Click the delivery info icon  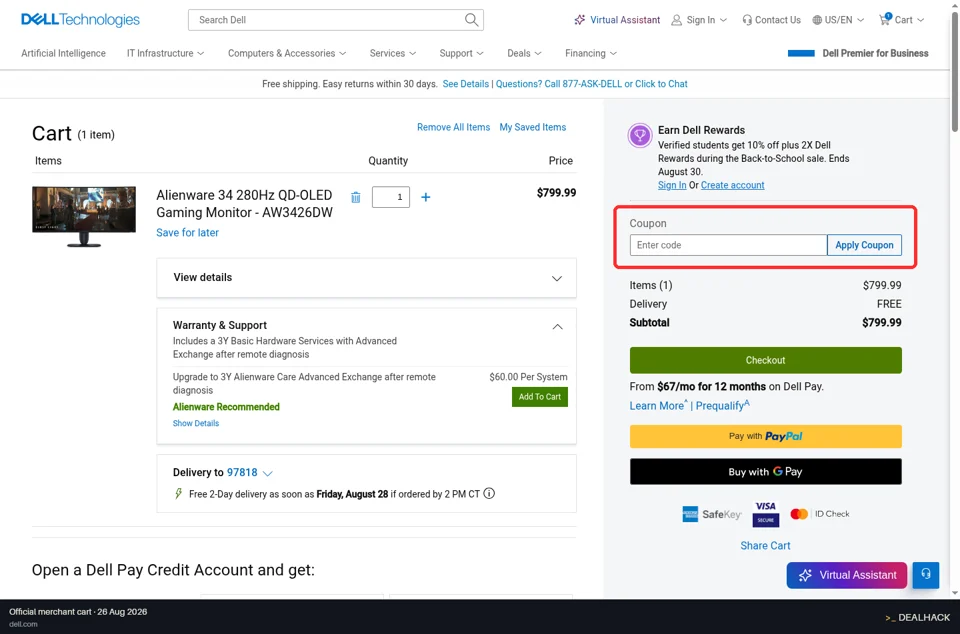(x=489, y=493)
